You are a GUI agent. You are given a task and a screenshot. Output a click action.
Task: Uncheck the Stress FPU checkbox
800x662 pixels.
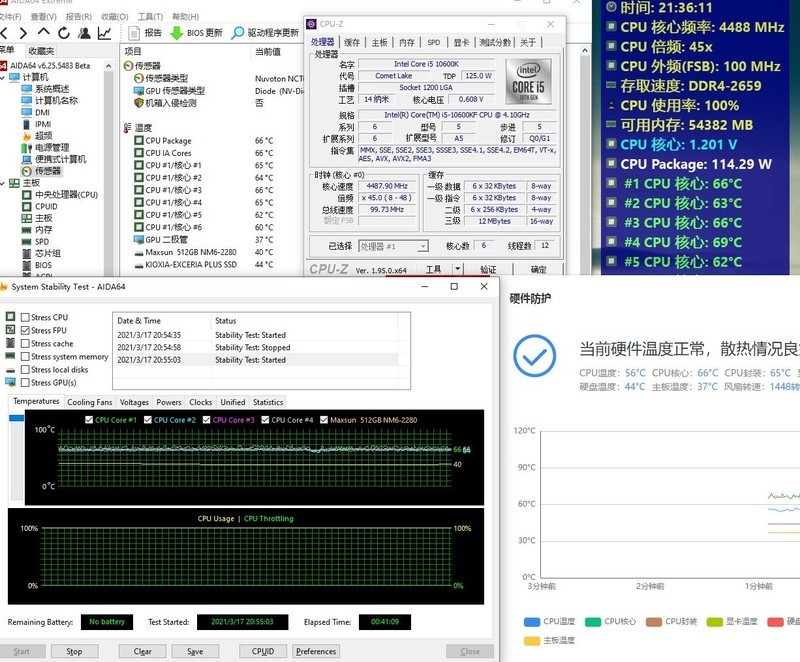pyautogui.click(x=25, y=330)
